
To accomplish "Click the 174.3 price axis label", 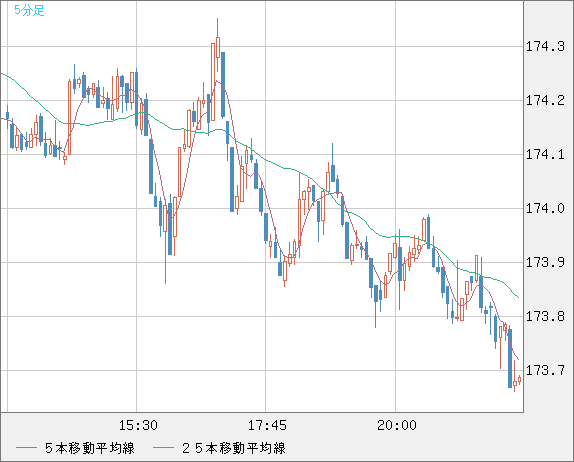I will [x=545, y=46].
